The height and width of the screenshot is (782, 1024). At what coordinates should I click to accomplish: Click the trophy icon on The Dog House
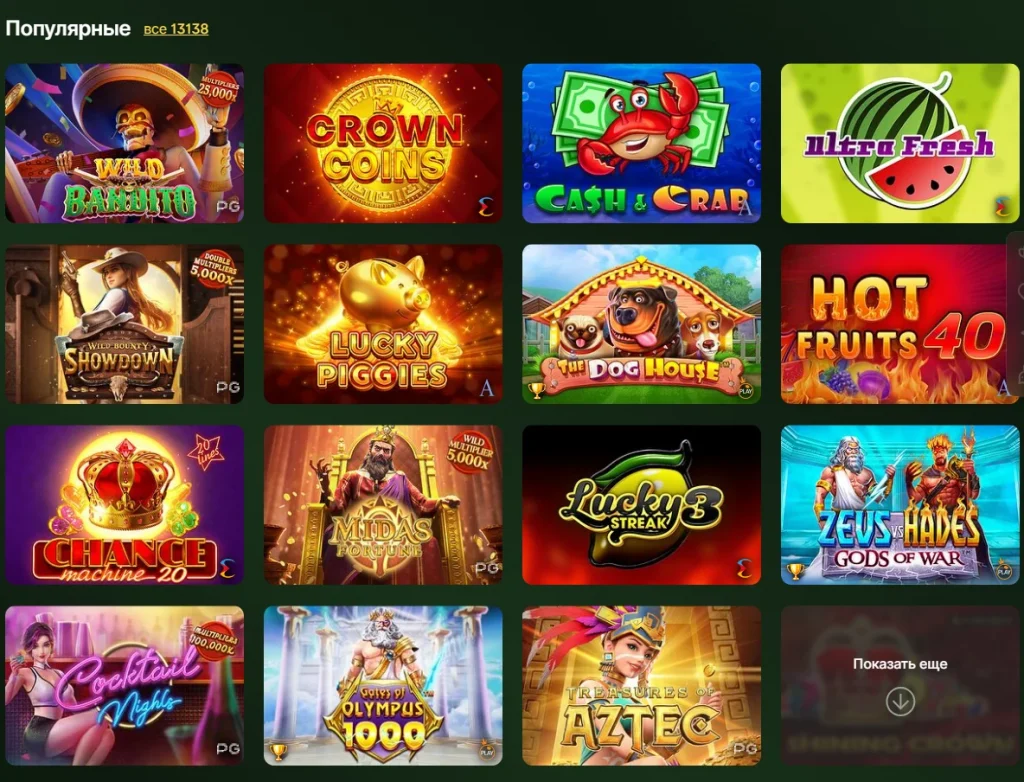click(x=536, y=391)
